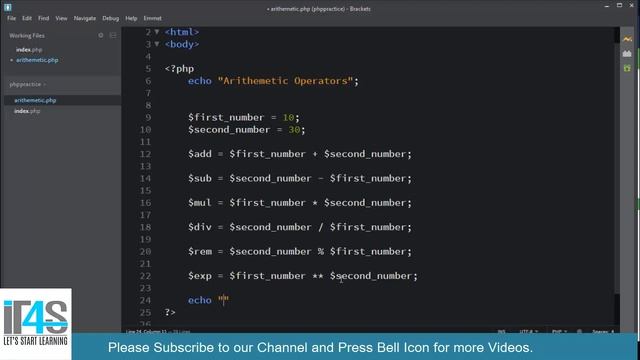Click the $first_number declaration on line 9
640x360 pixels.
pyautogui.click(x=226, y=118)
